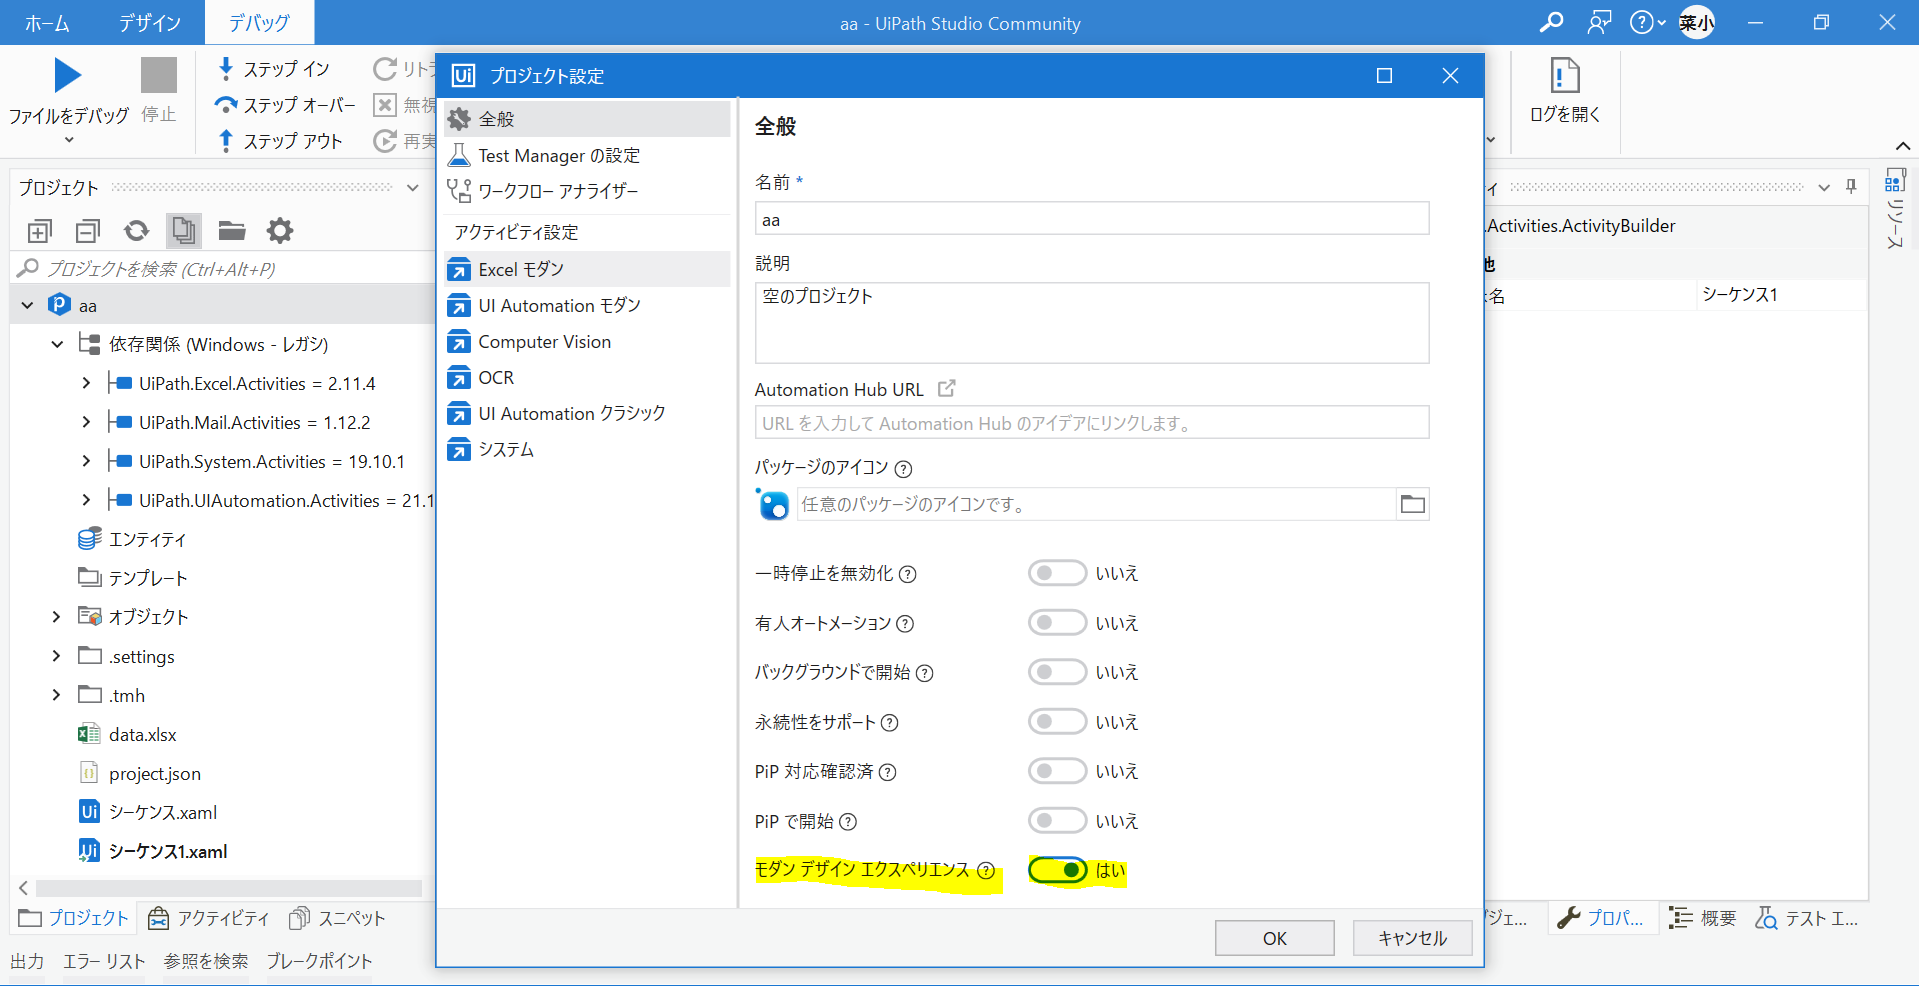Image resolution: width=1919 pixels, height=986 pixels.
Task: Switch to アクティビティ panel tab
Action: pyautogui.click(x=208, y=918)
